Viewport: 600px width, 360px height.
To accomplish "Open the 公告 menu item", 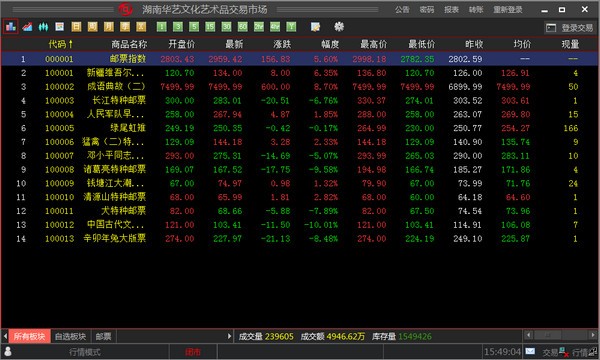I will pos(402,10).
